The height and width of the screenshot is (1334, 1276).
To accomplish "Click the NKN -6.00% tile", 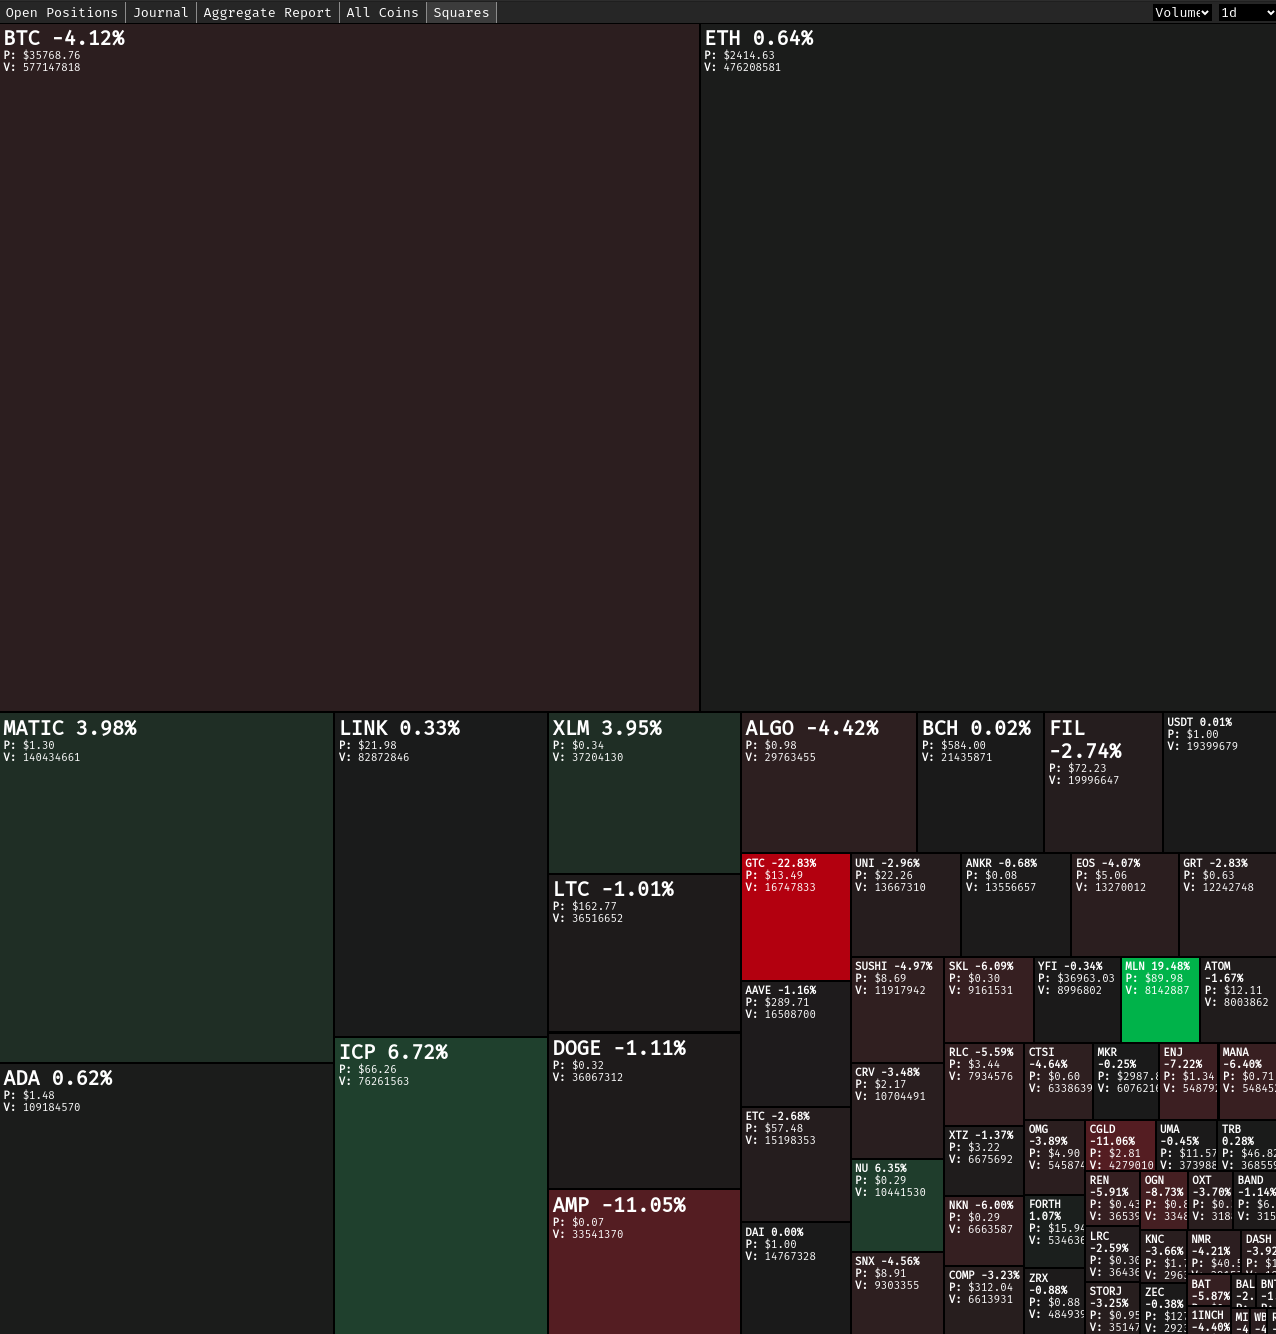I will pos(984,1231).
